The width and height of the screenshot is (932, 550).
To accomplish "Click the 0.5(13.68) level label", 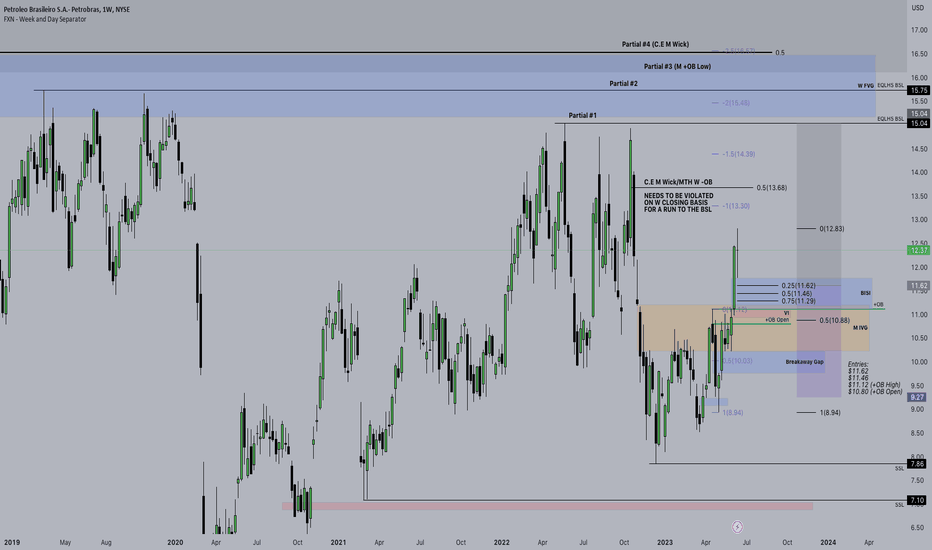I will pyautogui.click(x=772, y=188).
